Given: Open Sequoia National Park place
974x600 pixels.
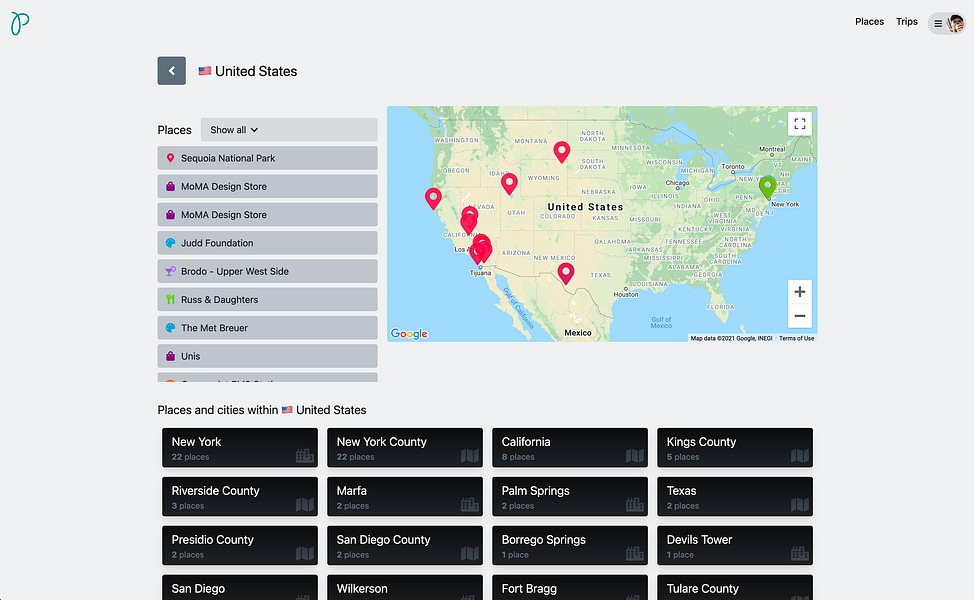Looking at the screenshot, I should click(267, 158).
